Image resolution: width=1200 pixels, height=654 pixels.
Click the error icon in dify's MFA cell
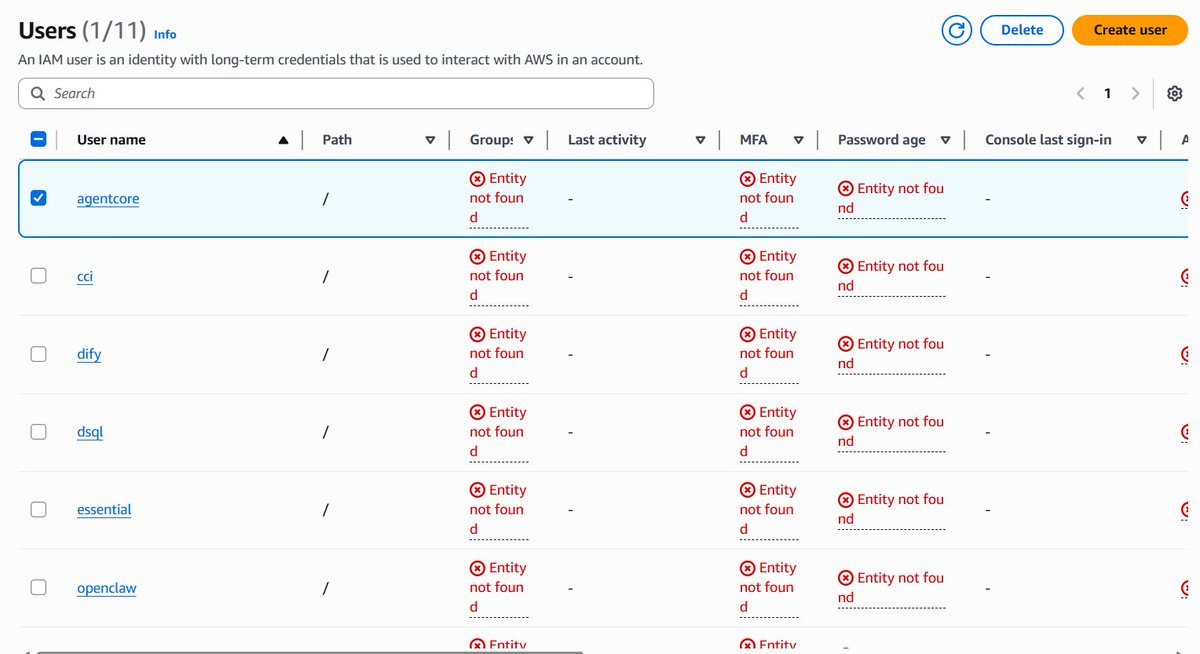(x=748, y=334)
